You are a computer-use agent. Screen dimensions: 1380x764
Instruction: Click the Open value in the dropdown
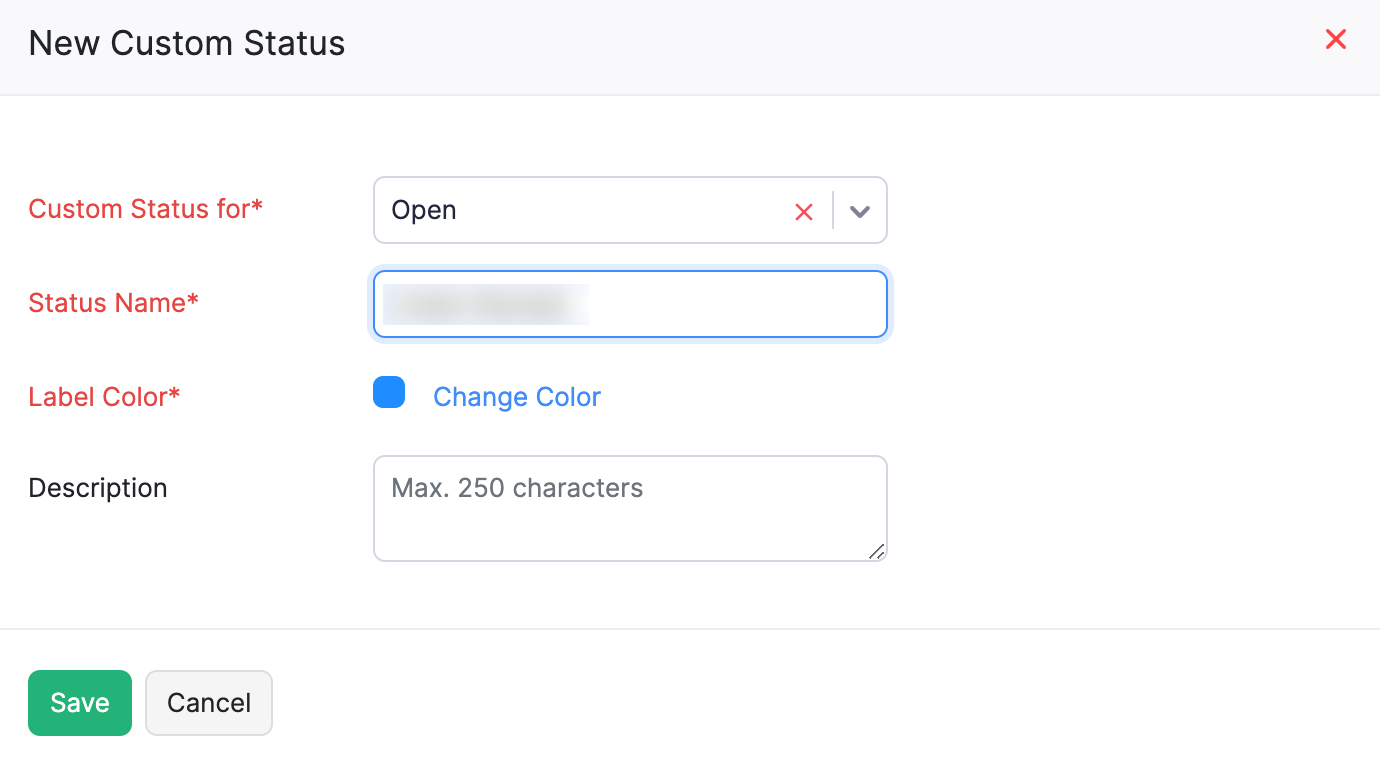click(x=424, y=210)
